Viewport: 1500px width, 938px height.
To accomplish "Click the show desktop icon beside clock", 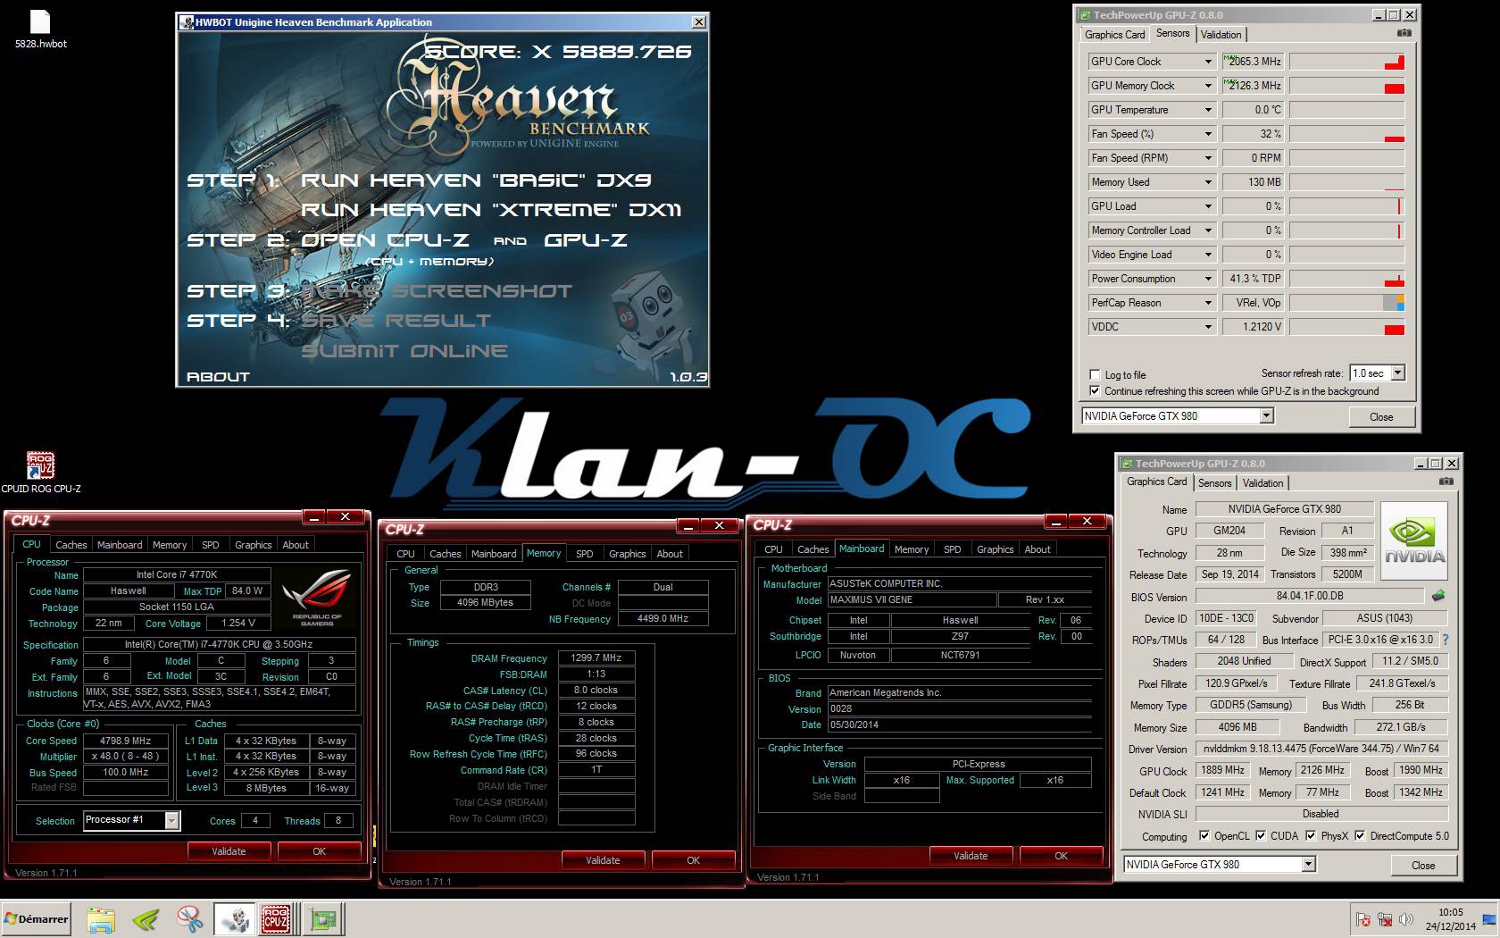I will 1491,919.
